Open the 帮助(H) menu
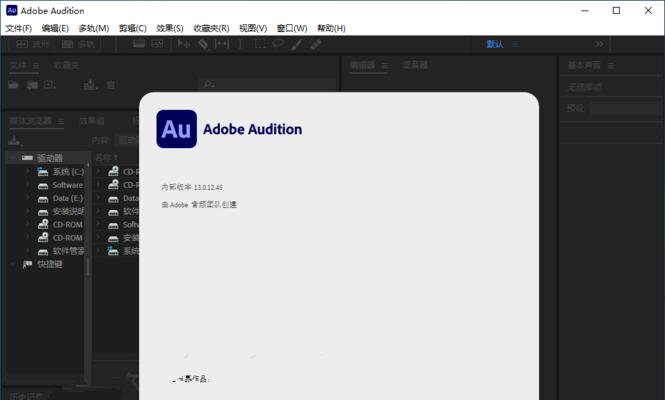The image size is (665, 400). pos(331,28)
